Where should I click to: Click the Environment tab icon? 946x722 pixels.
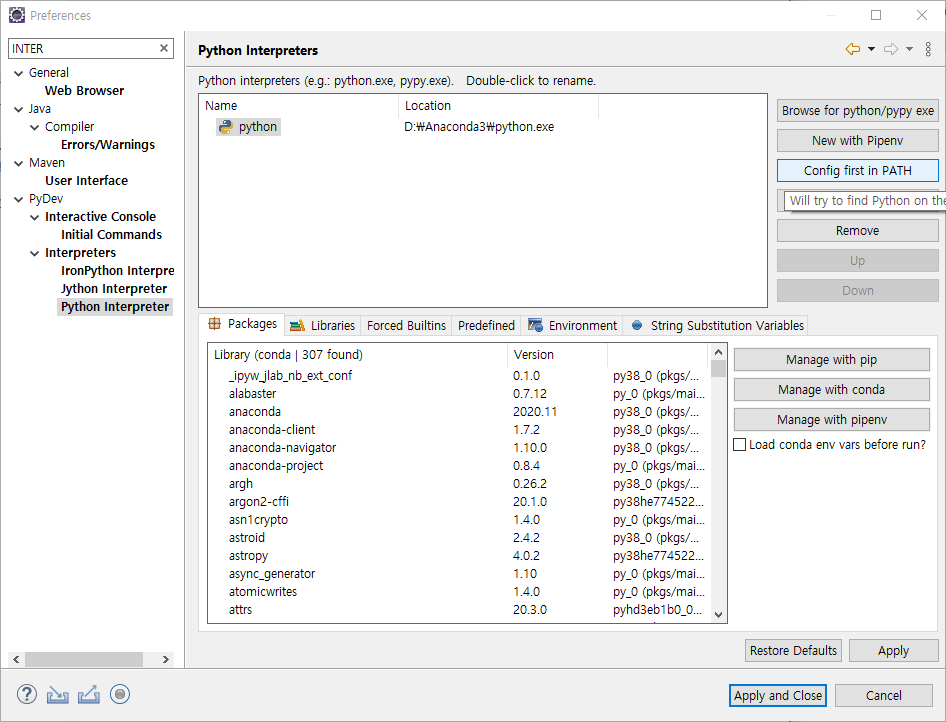pyautogui.click(x=535, y=326)
